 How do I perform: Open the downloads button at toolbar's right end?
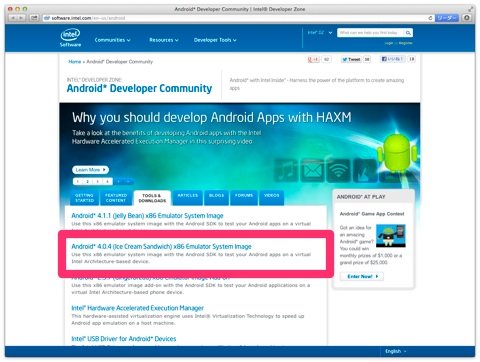pyautogui.click(x=467, y=18)
